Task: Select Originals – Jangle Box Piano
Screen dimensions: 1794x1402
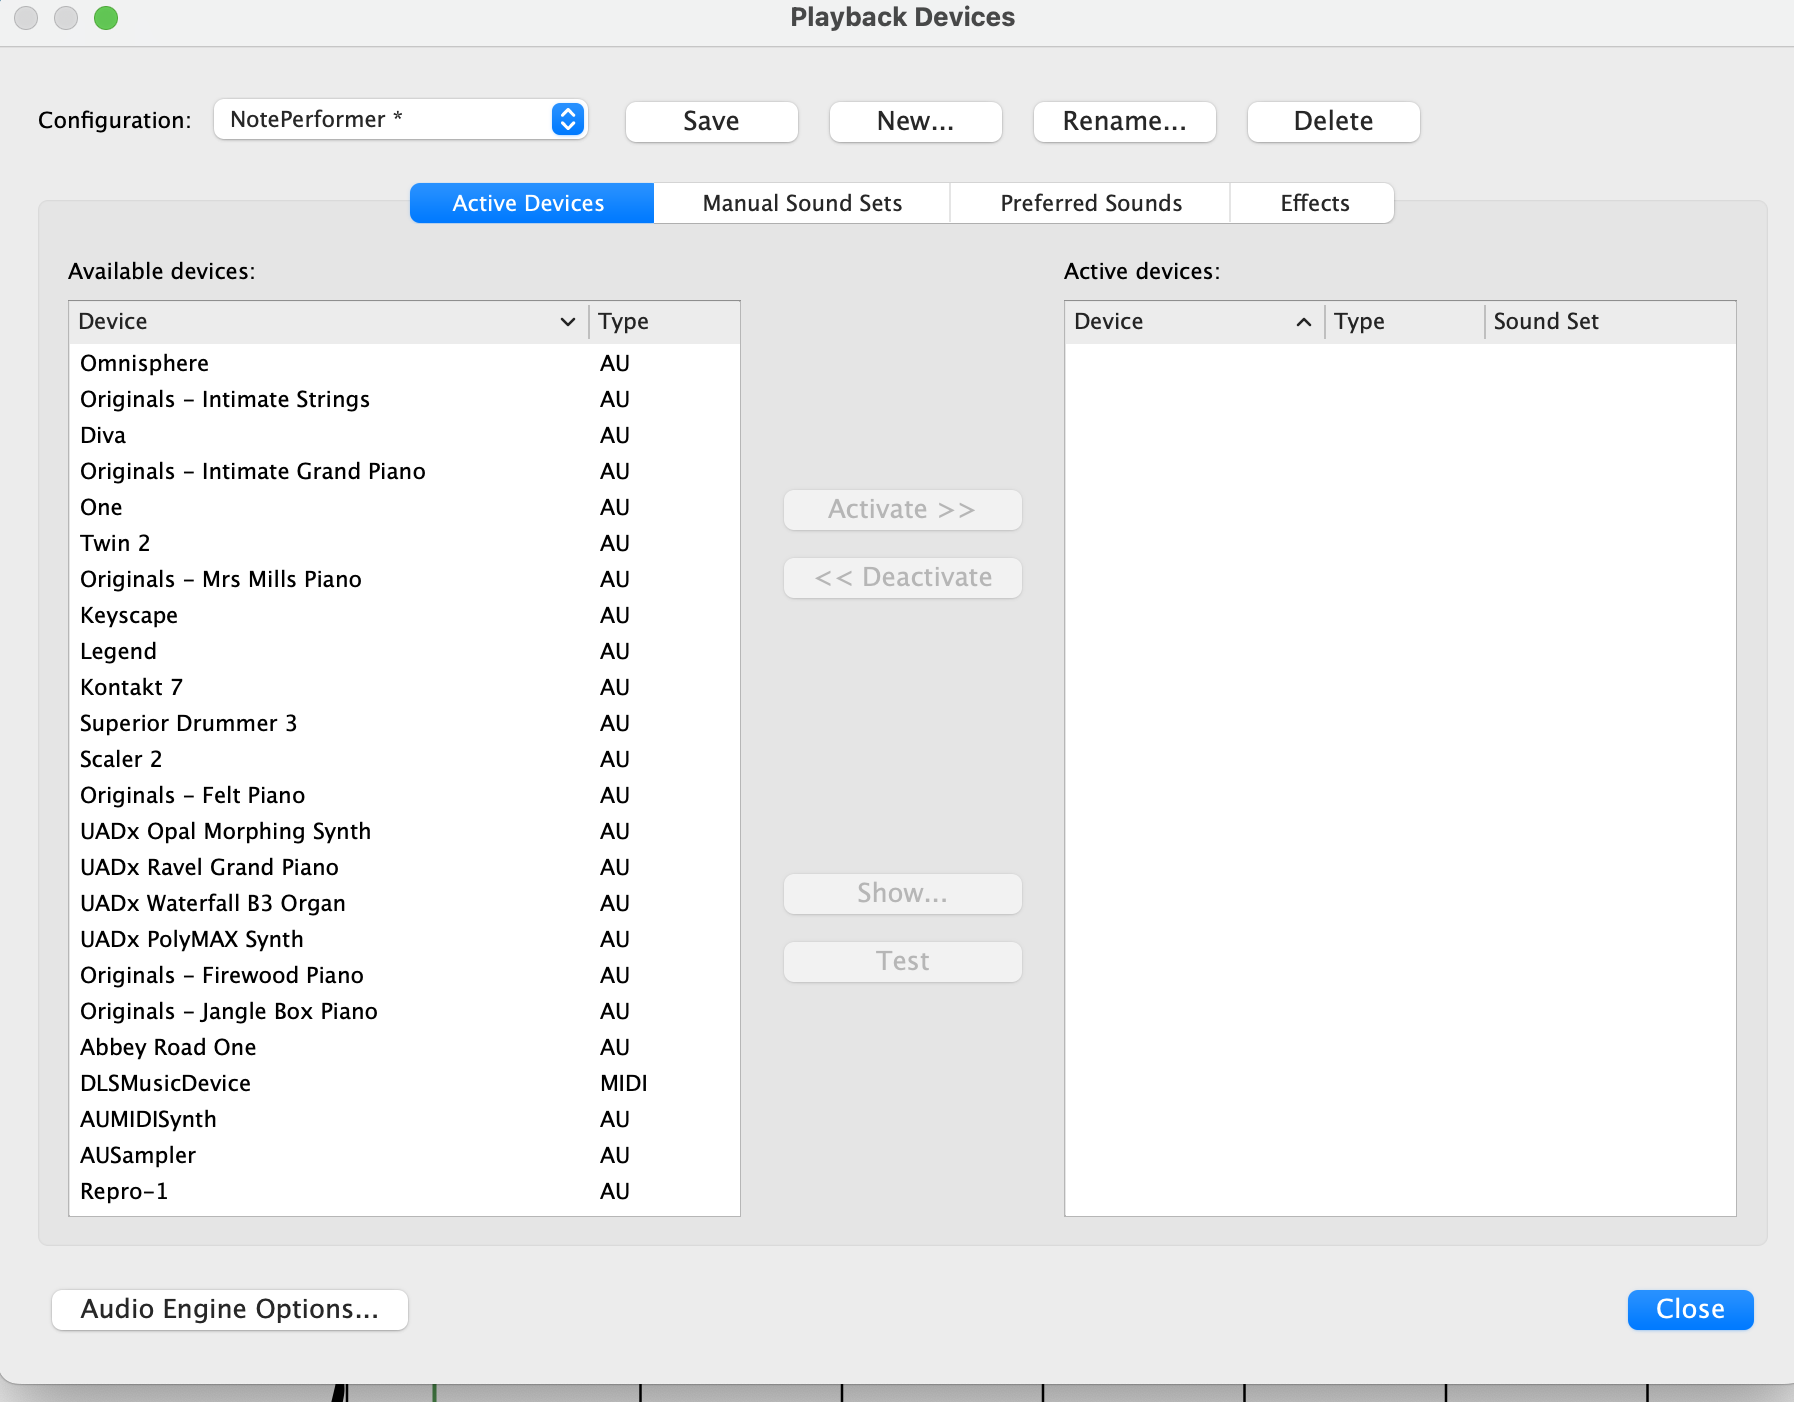Action: (x=404, y=1011)
